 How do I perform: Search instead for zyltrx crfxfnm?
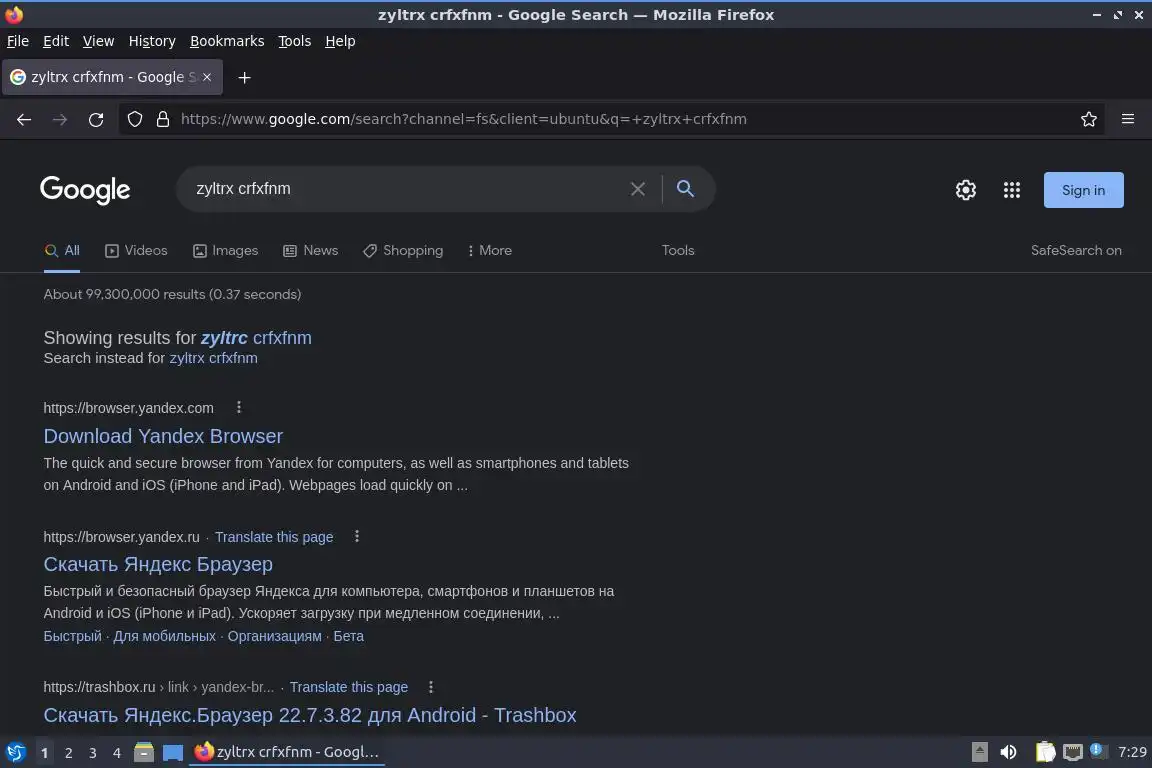point(214,358)
